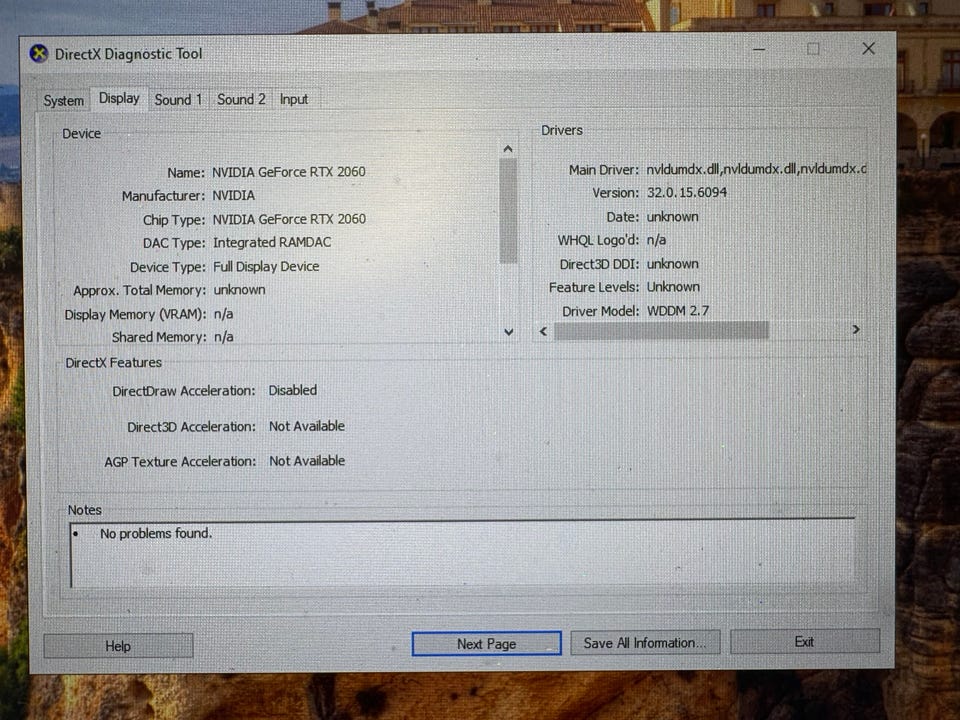The width and height of the screenshot is (960, 720).
Task: Click the No problems found note
Action: 156,533
